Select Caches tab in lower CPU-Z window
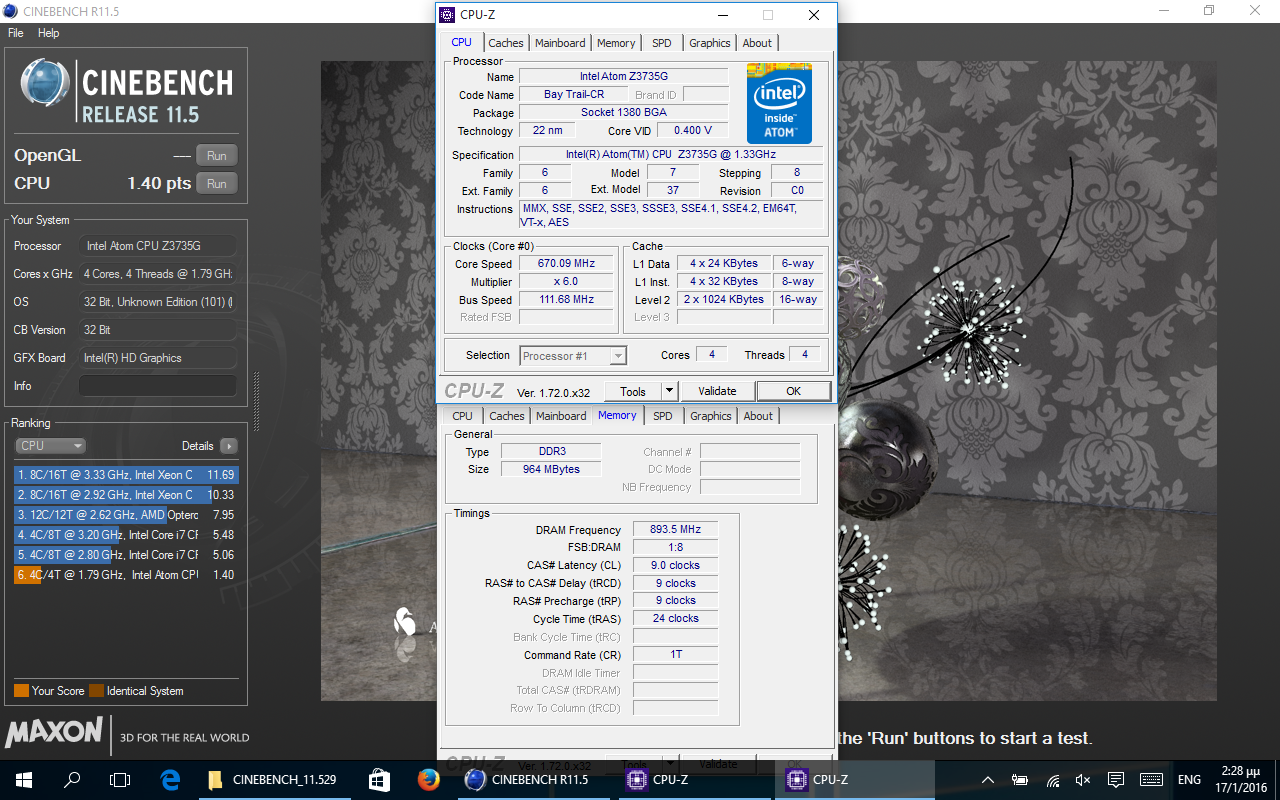Screen dimensions: 1280x800 tap(507, 416)
